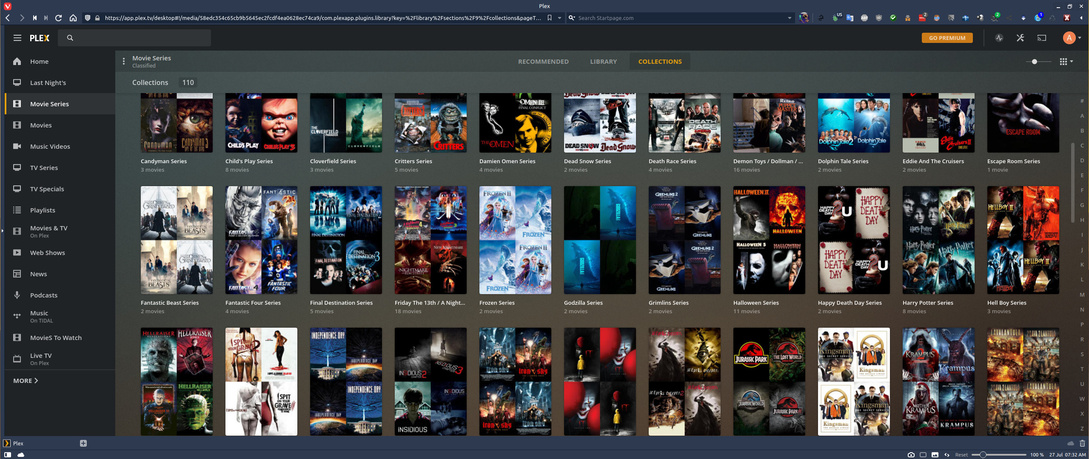Click the Cast to device icon
Image resolution: width=1089 pixels, height=459 pixels.
pyautogui.click(x=1041, y=38)
